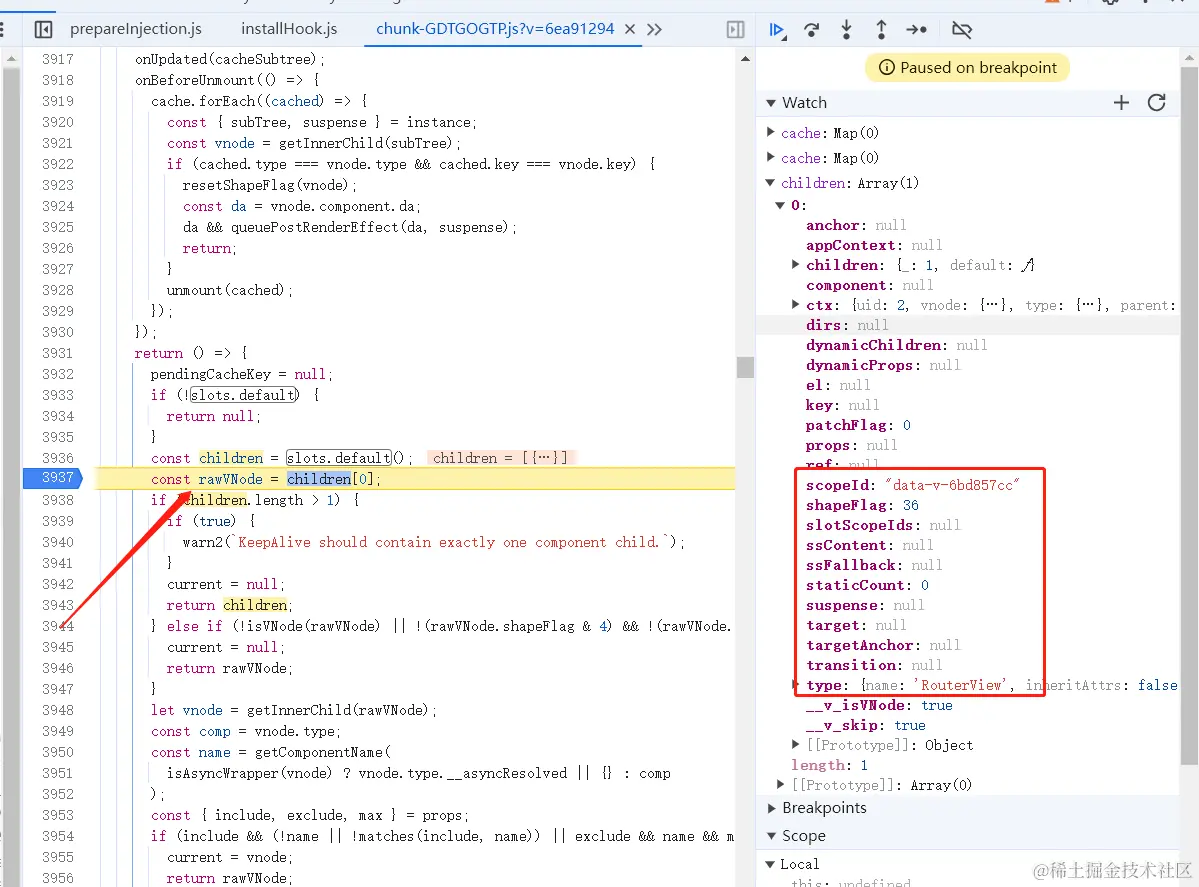Expand the type: RouterView property
The height and width of the screenshot is (887, 1199).
795,684
